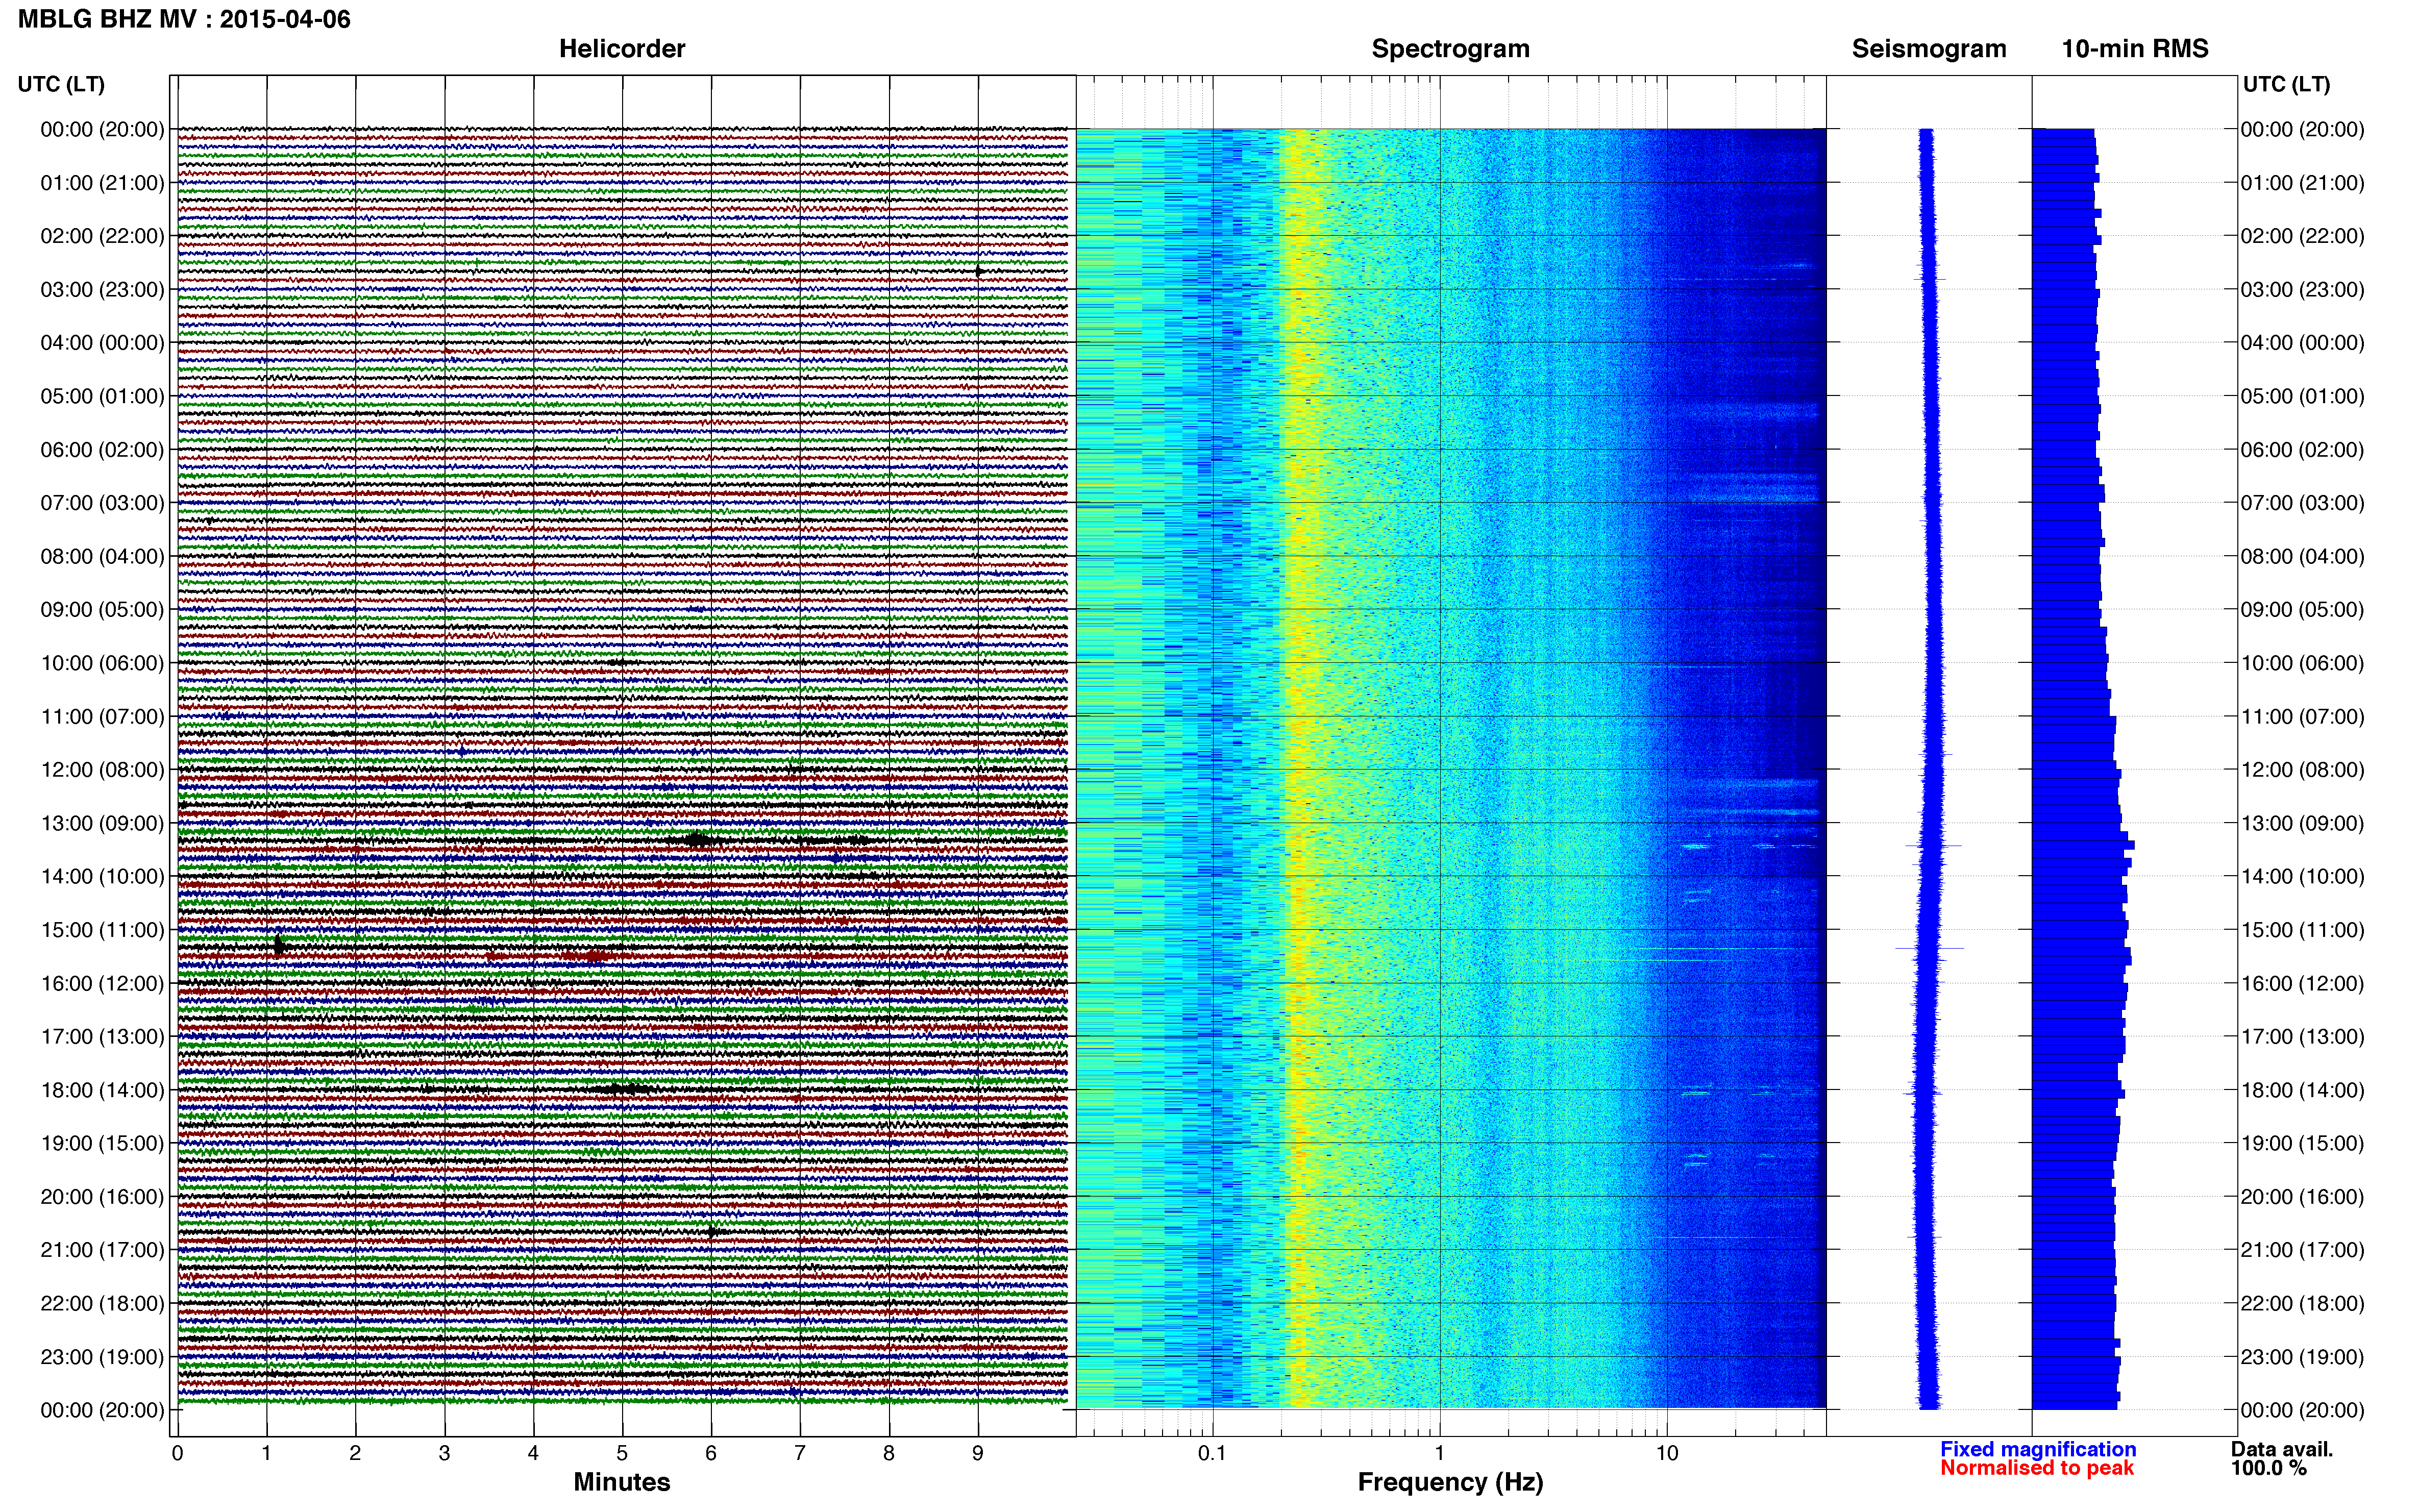2419x1512 pixels.
Task: Click the '10-min RMS' panel heading
Action: (2135, 49)
